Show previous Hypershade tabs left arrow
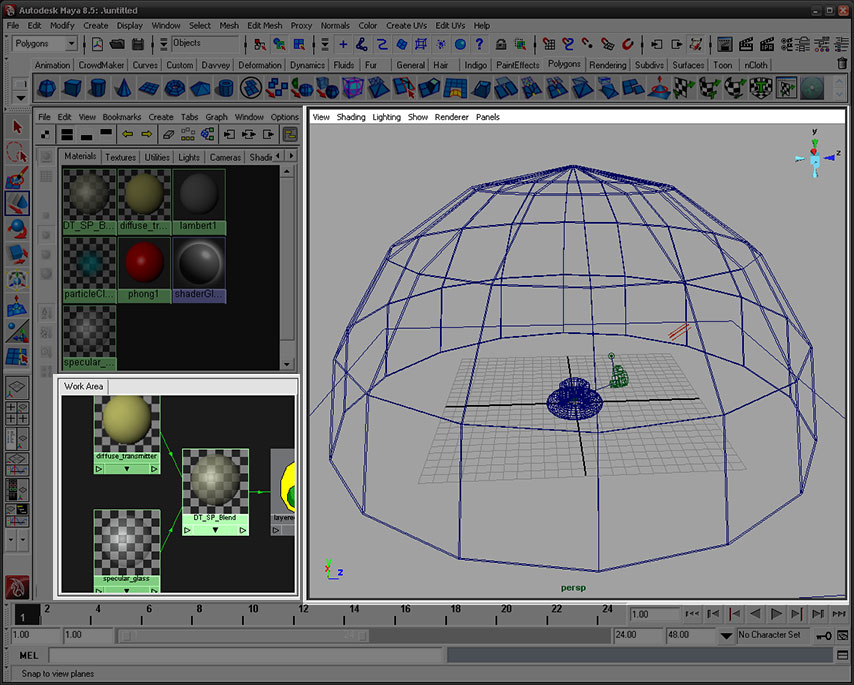Screen dimensions: 854x685 pos(278,156)
